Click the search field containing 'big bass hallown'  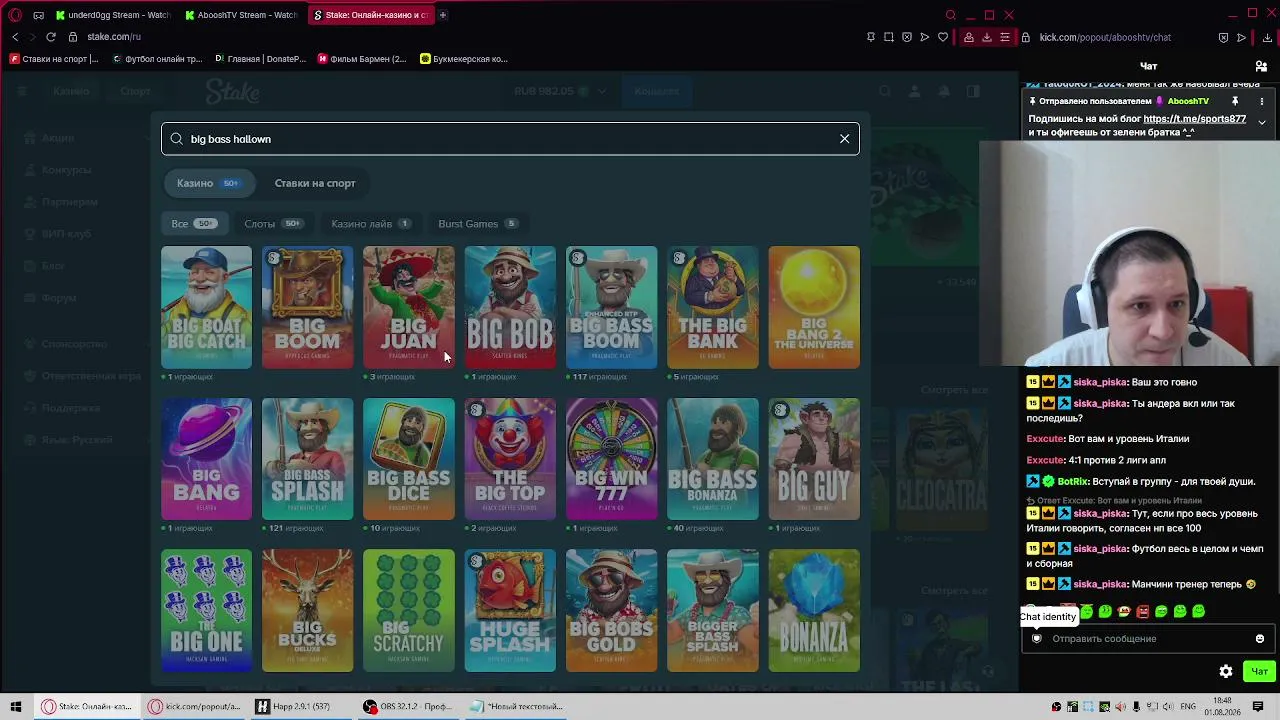tap(510, 139)
